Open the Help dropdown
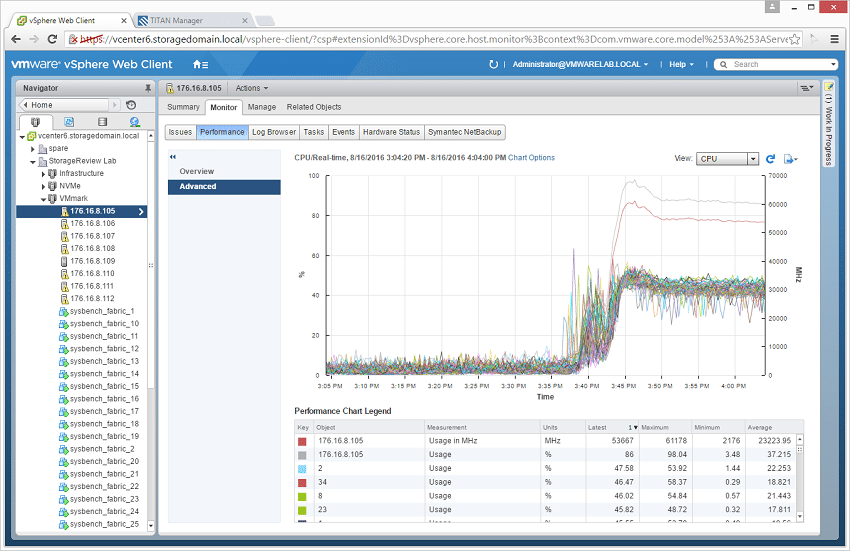The image size is (850, 551). coord(681,64)
